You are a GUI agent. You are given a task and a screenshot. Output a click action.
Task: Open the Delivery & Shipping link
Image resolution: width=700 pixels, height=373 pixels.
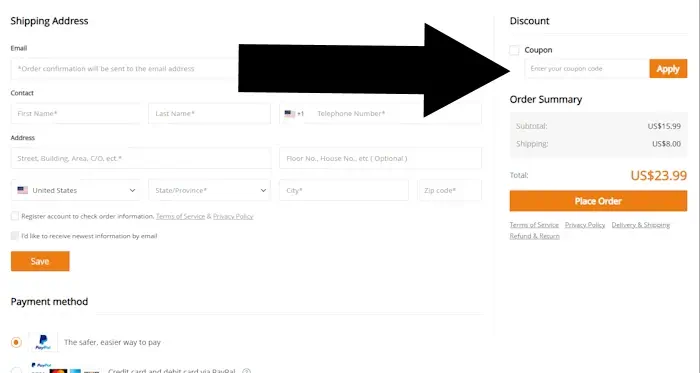[x=641, y=225]
